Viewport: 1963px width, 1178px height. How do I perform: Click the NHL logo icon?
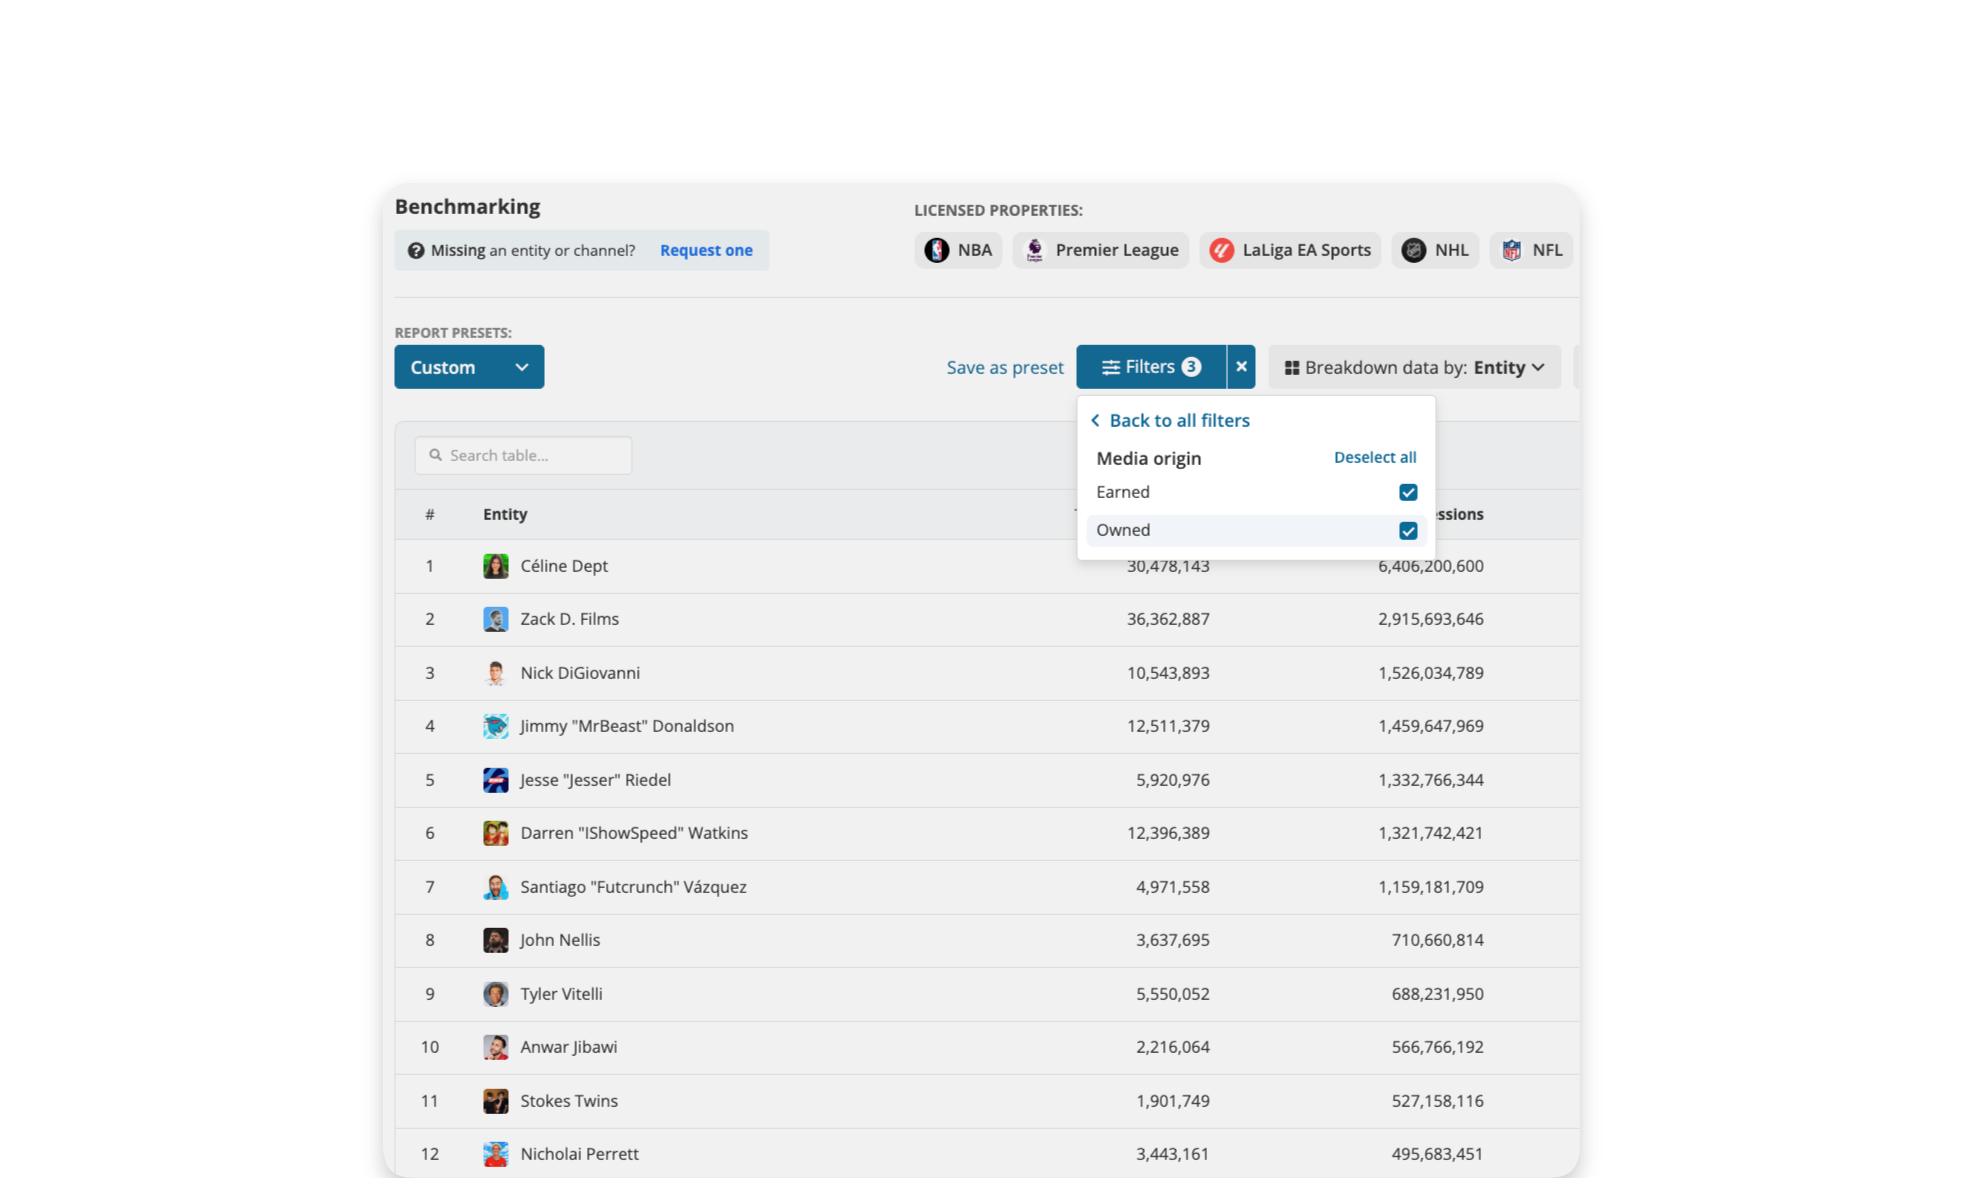pos(1413,250)
